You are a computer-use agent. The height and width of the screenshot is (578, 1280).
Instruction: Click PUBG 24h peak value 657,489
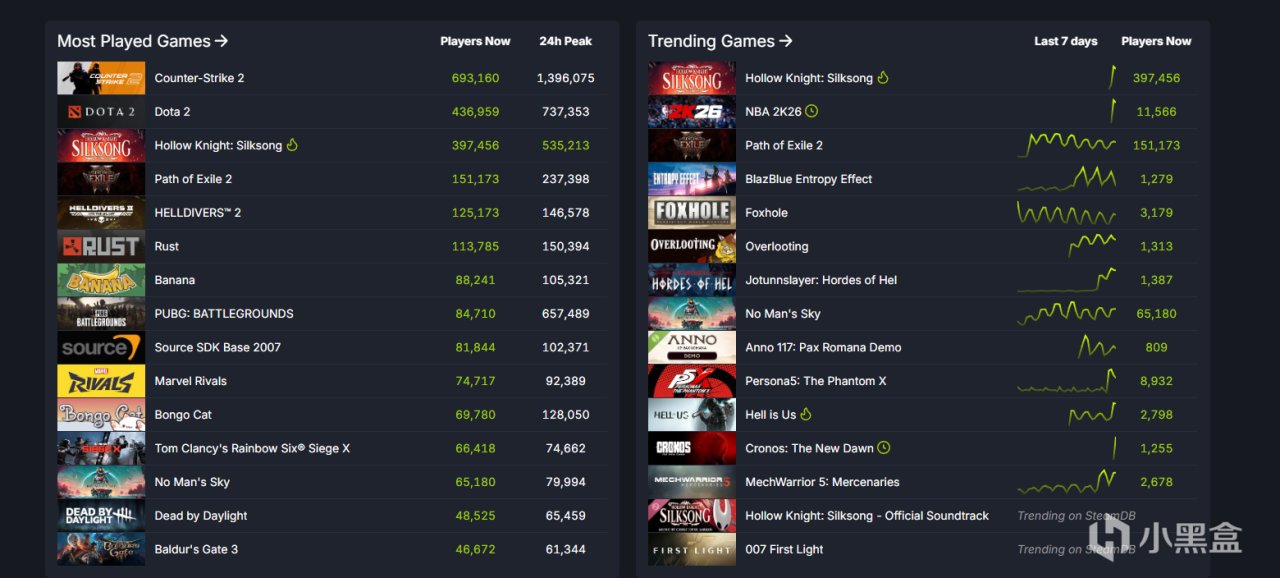point(566,314)
